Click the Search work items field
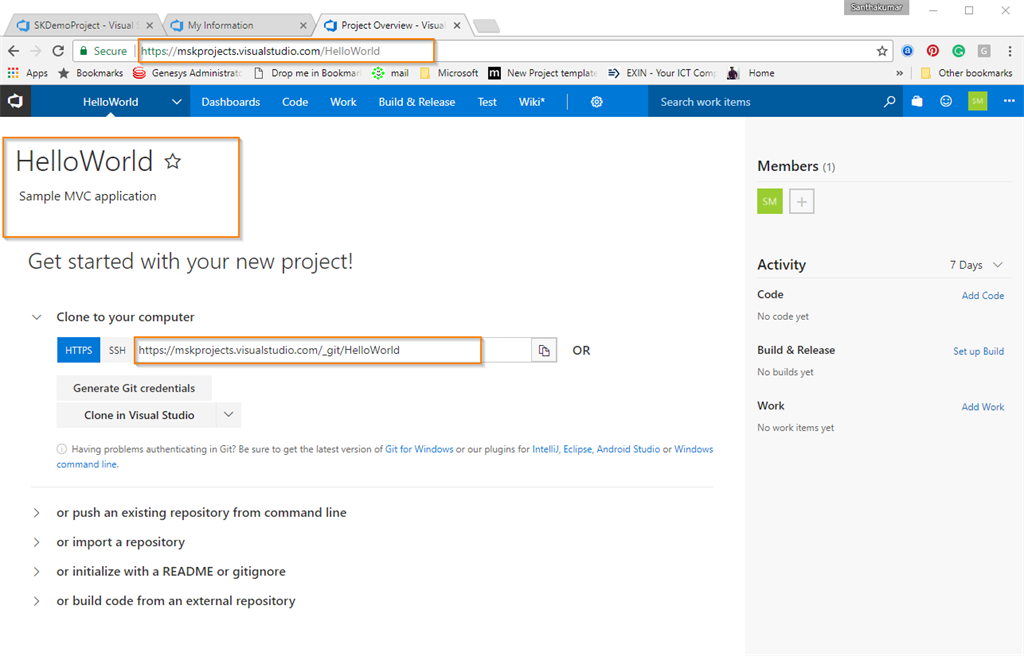This screenshot has height=656, width=1024. pos(764,102)
